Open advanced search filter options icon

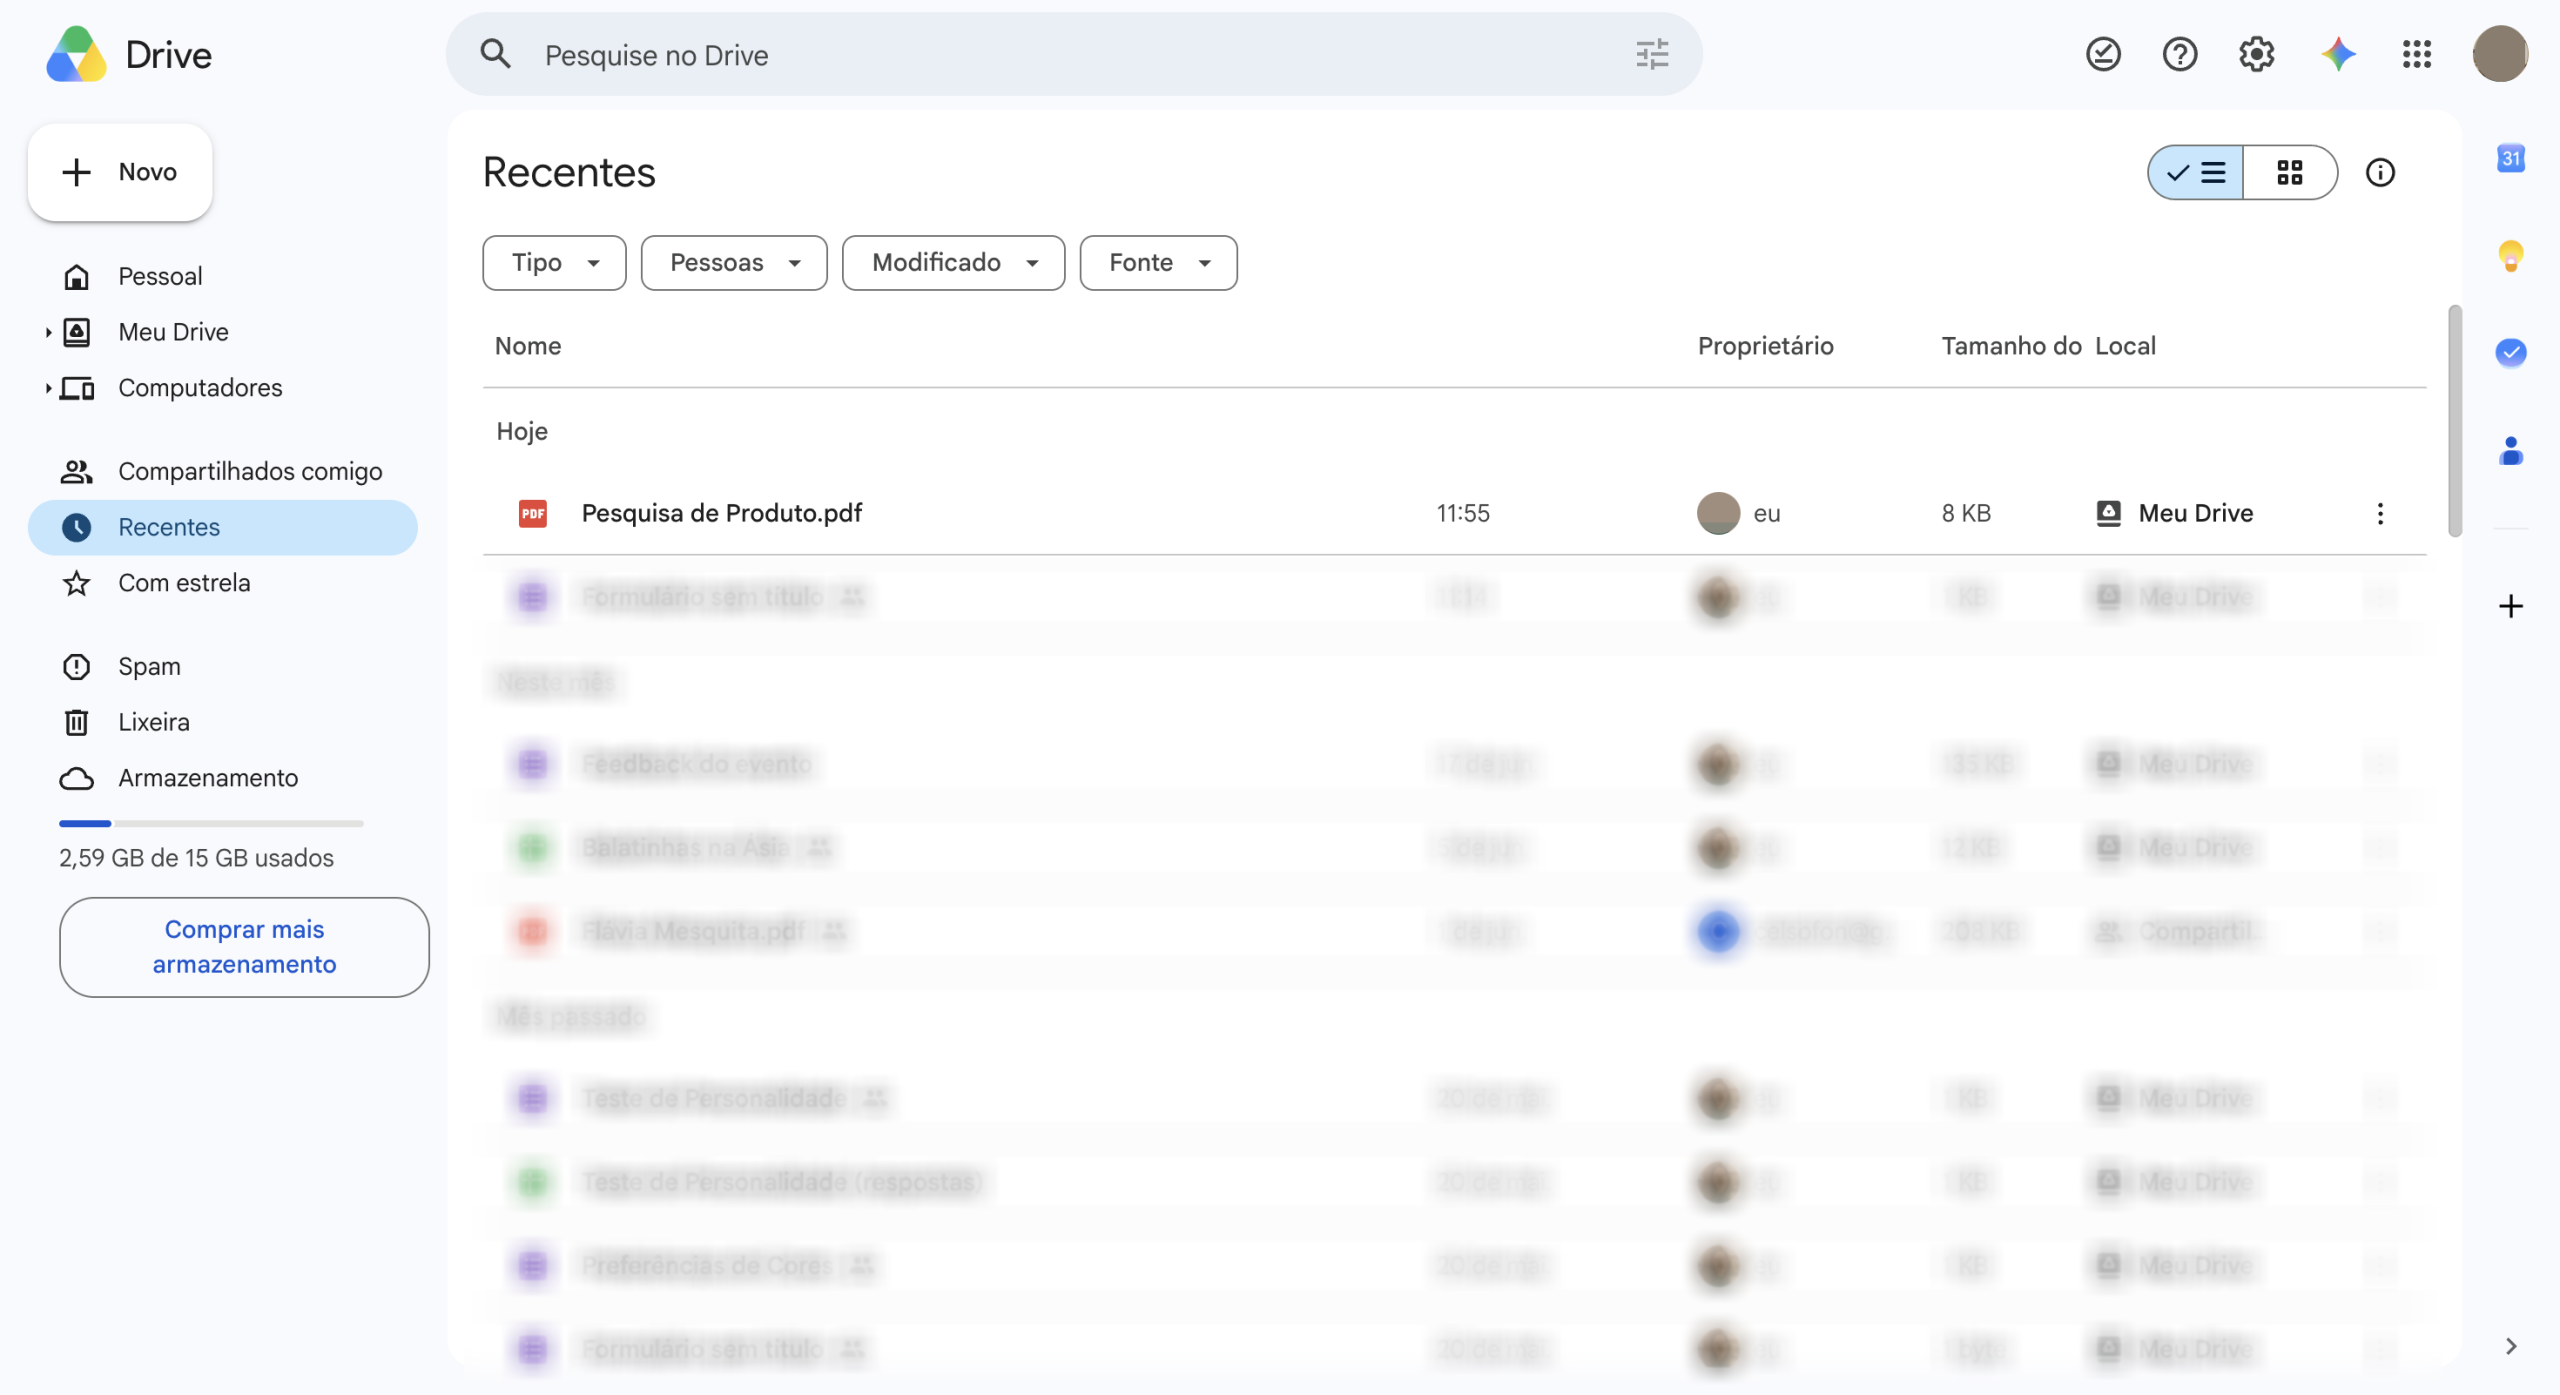1652,54
